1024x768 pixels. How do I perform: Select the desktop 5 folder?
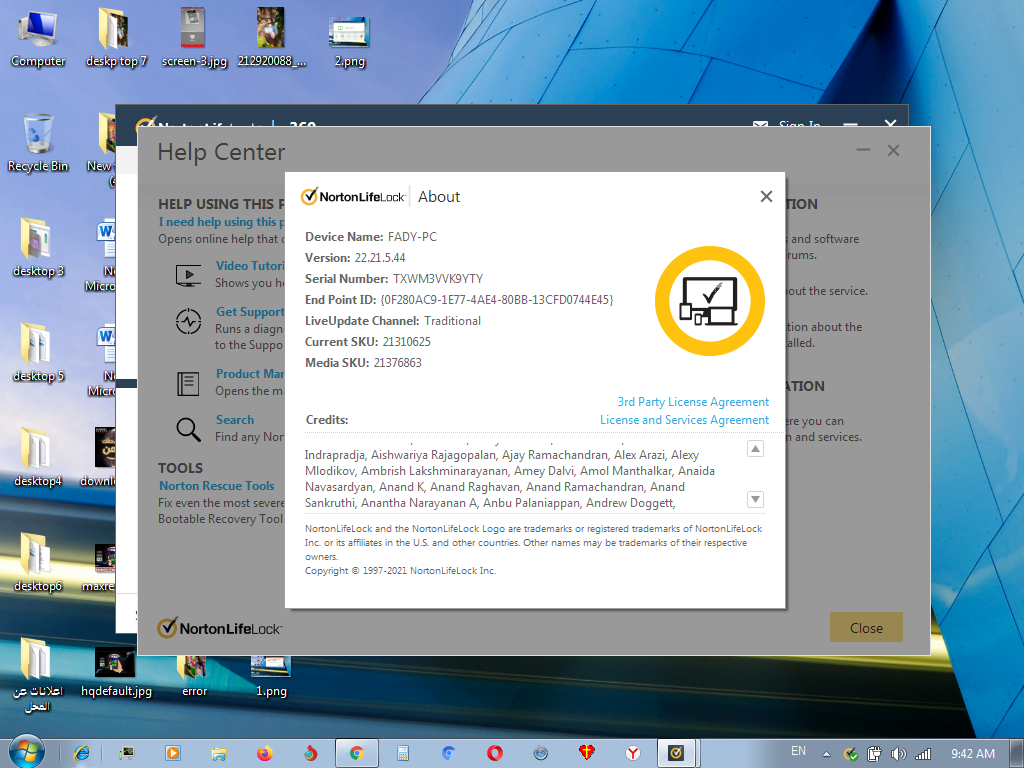pos(38,353)
